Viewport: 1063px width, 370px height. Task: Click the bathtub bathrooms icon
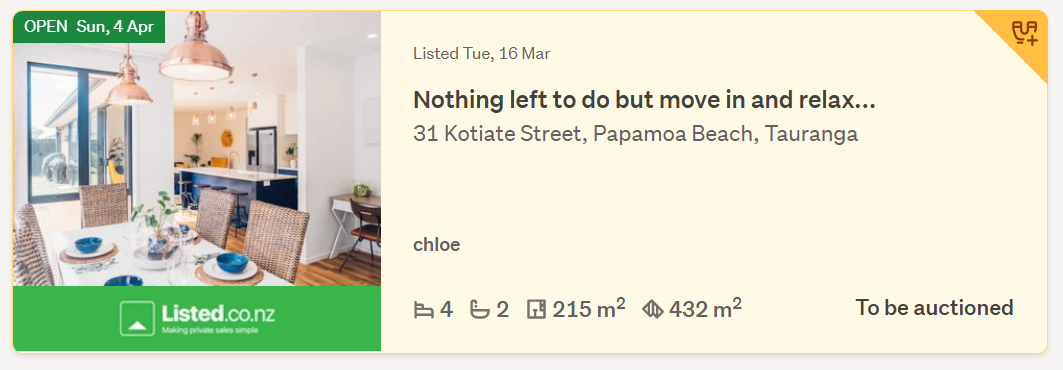tap(480, 310)
